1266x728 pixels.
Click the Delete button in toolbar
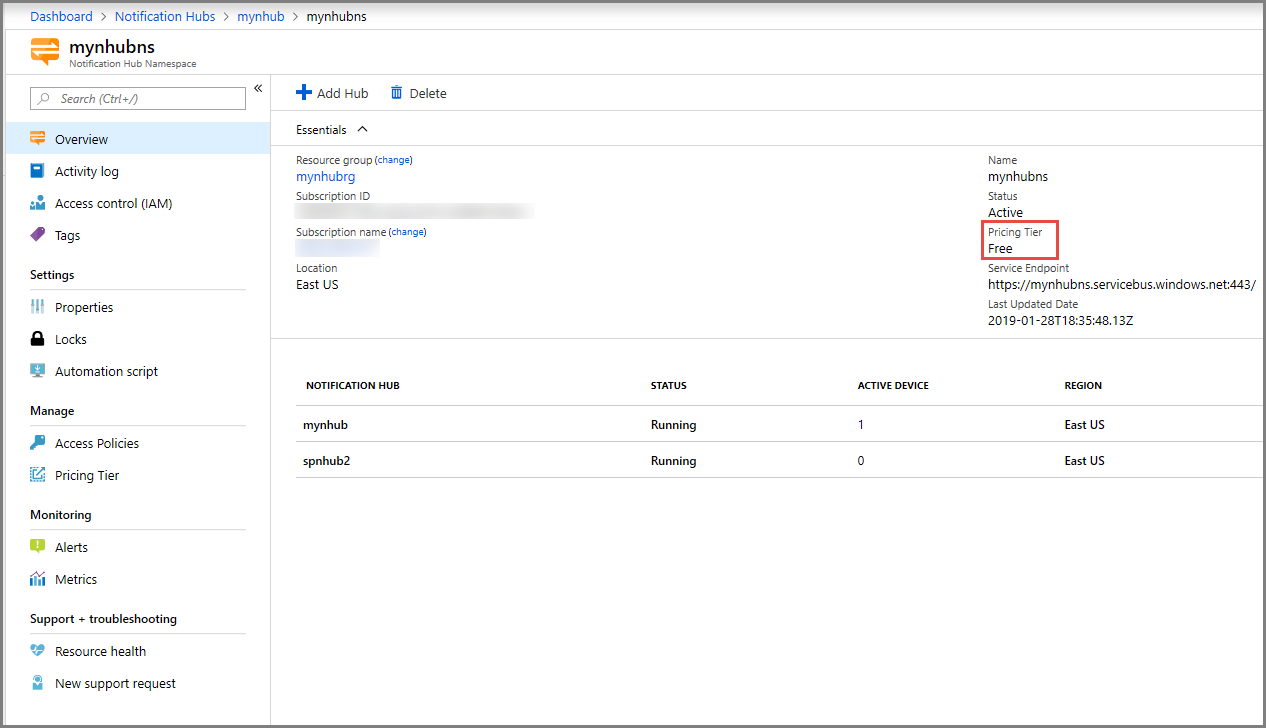418,93
